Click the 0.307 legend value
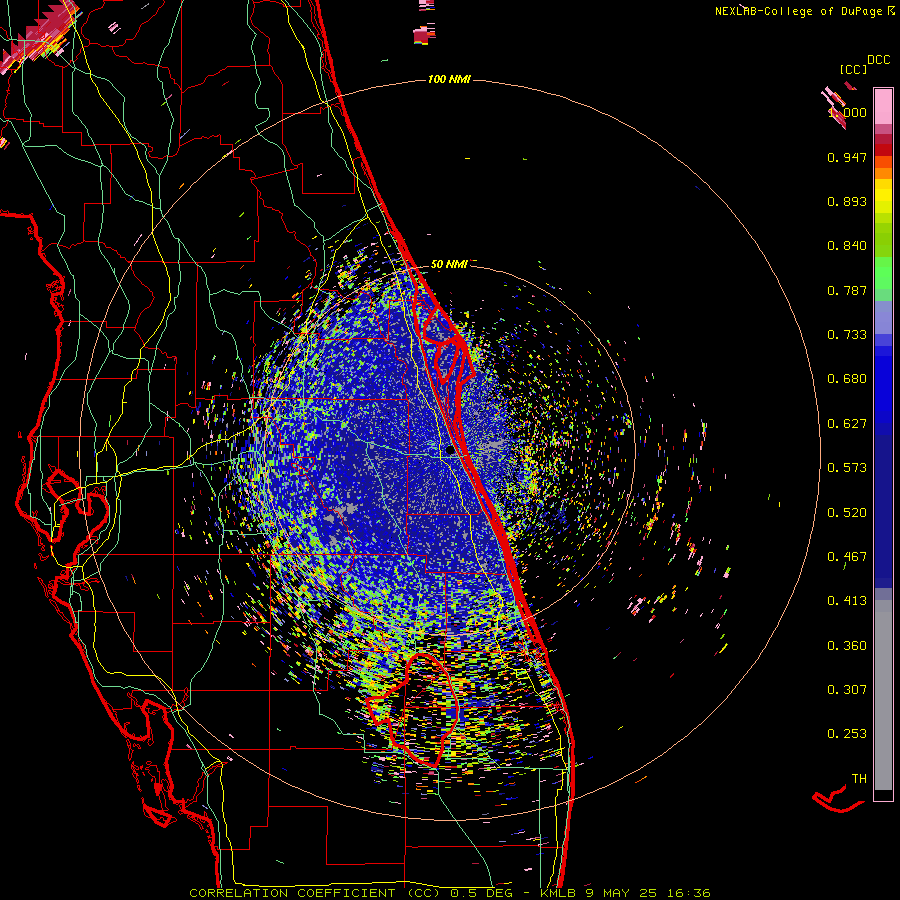Image resolution: width=900 pixels, height=900 pixels. (x=847, y=690)
